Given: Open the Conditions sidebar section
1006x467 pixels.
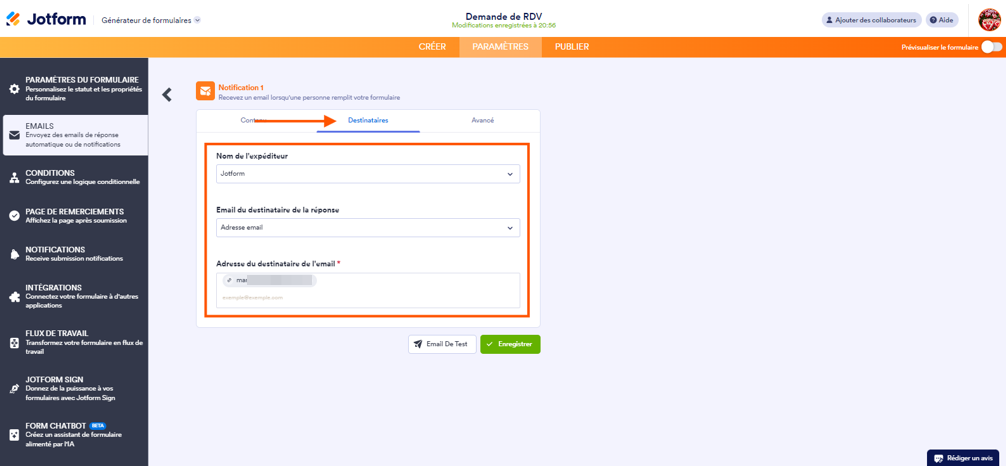Looking at the screenshot, I should click(74, 177).
